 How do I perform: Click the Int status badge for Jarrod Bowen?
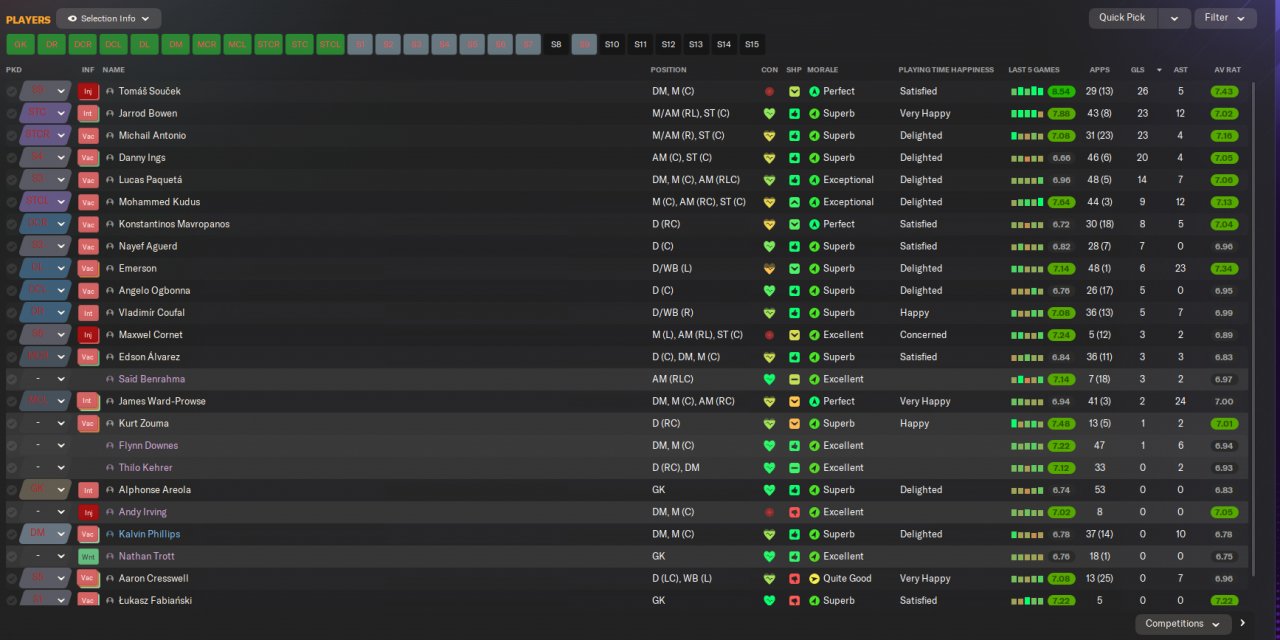88,113
